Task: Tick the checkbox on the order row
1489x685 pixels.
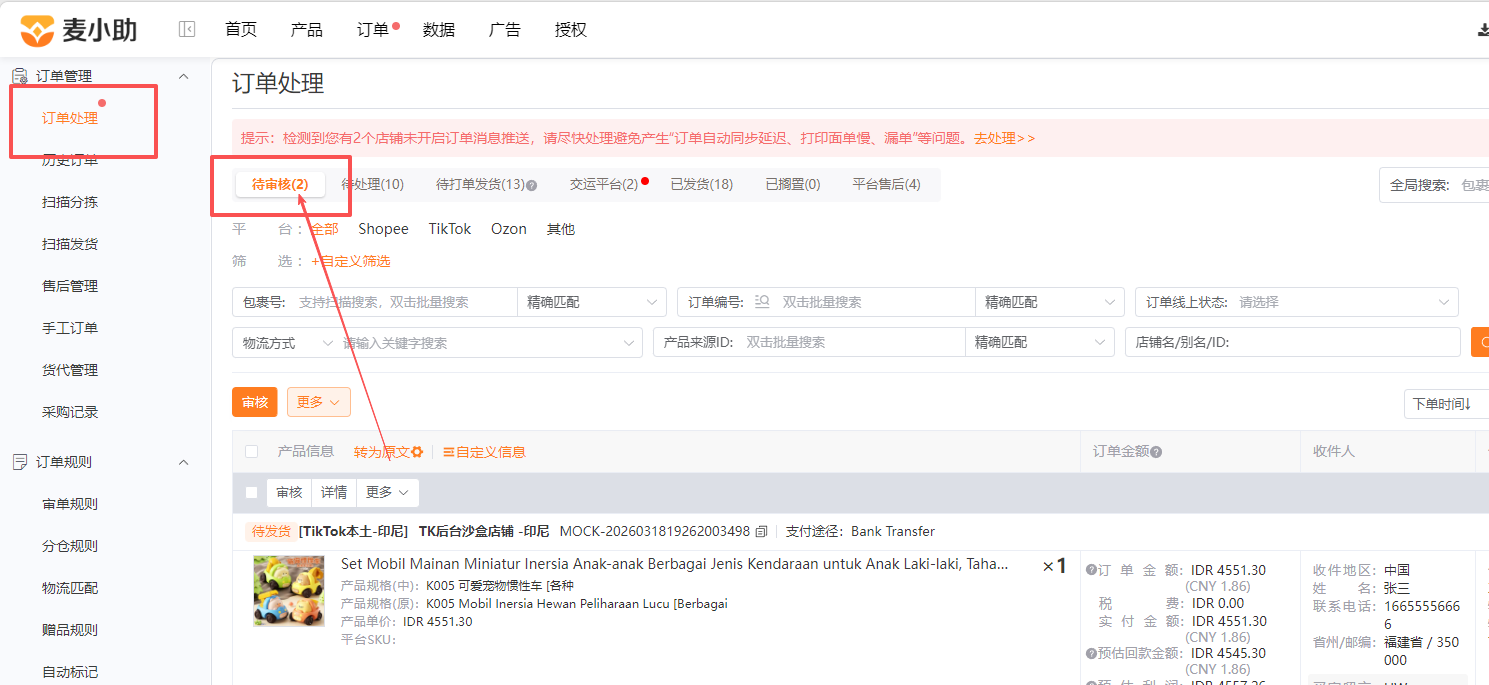Action: point(251,493)
